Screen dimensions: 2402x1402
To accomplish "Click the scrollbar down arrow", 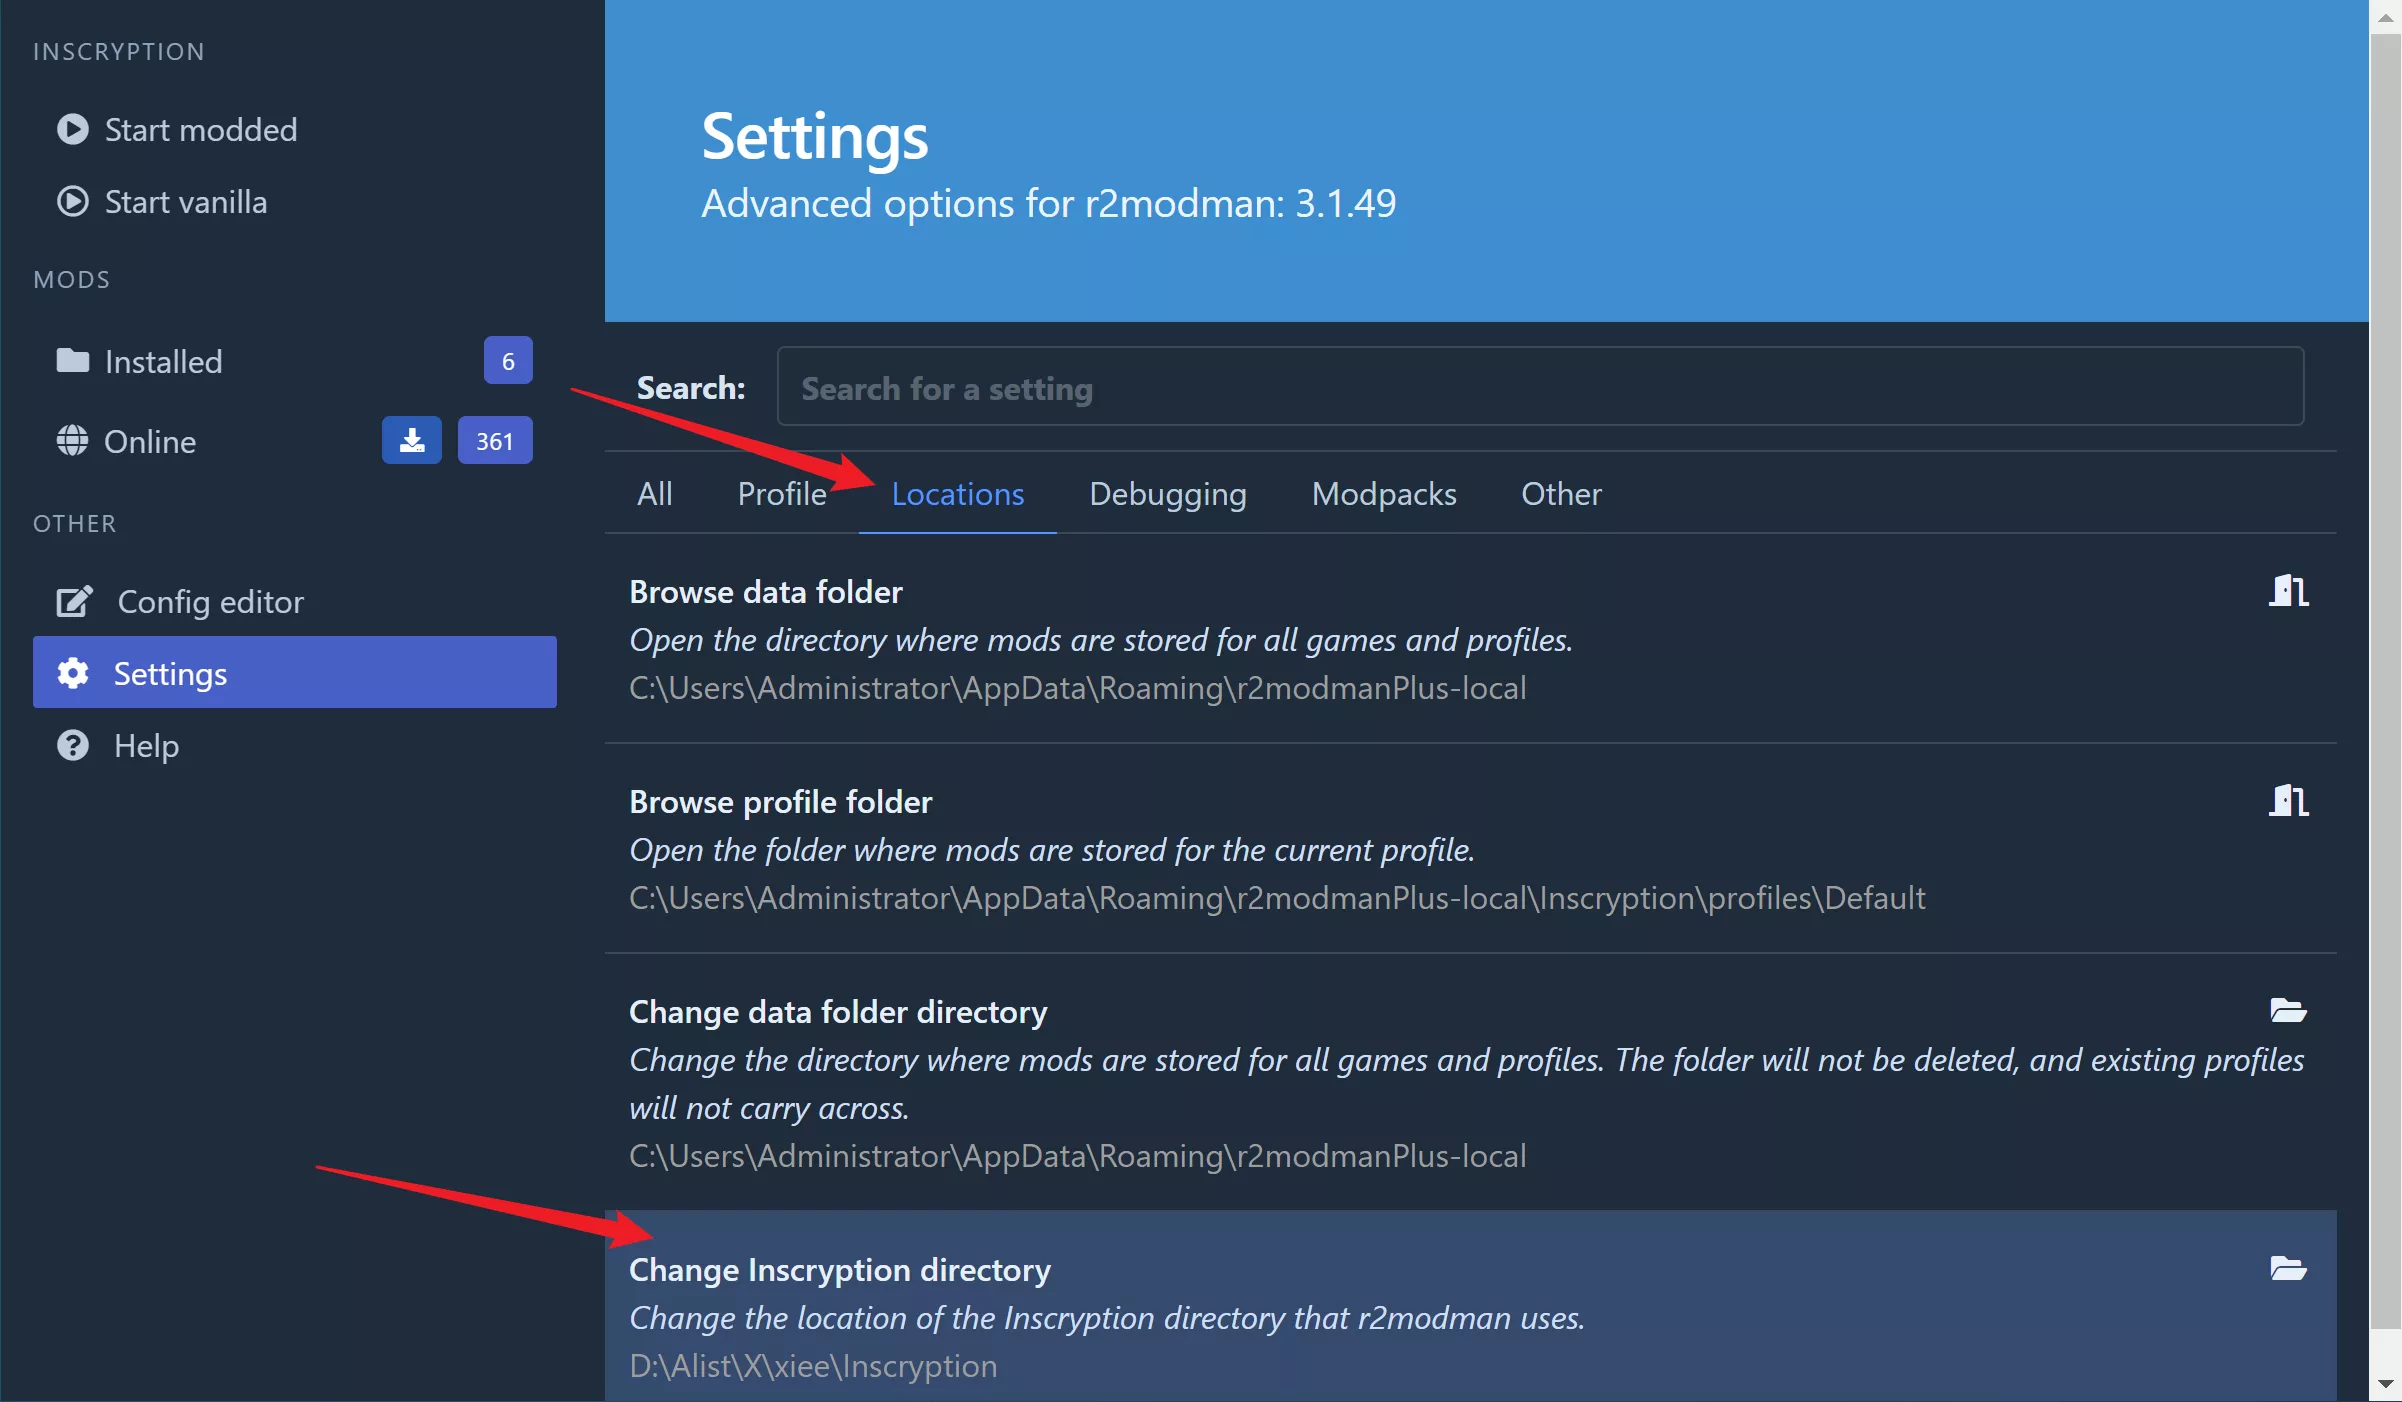I will click(2386, 1385).
